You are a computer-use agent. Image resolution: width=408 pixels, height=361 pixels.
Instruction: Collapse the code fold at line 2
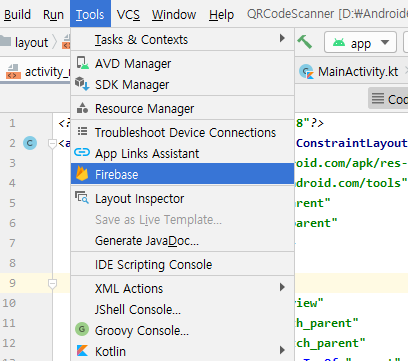(52, 144)
